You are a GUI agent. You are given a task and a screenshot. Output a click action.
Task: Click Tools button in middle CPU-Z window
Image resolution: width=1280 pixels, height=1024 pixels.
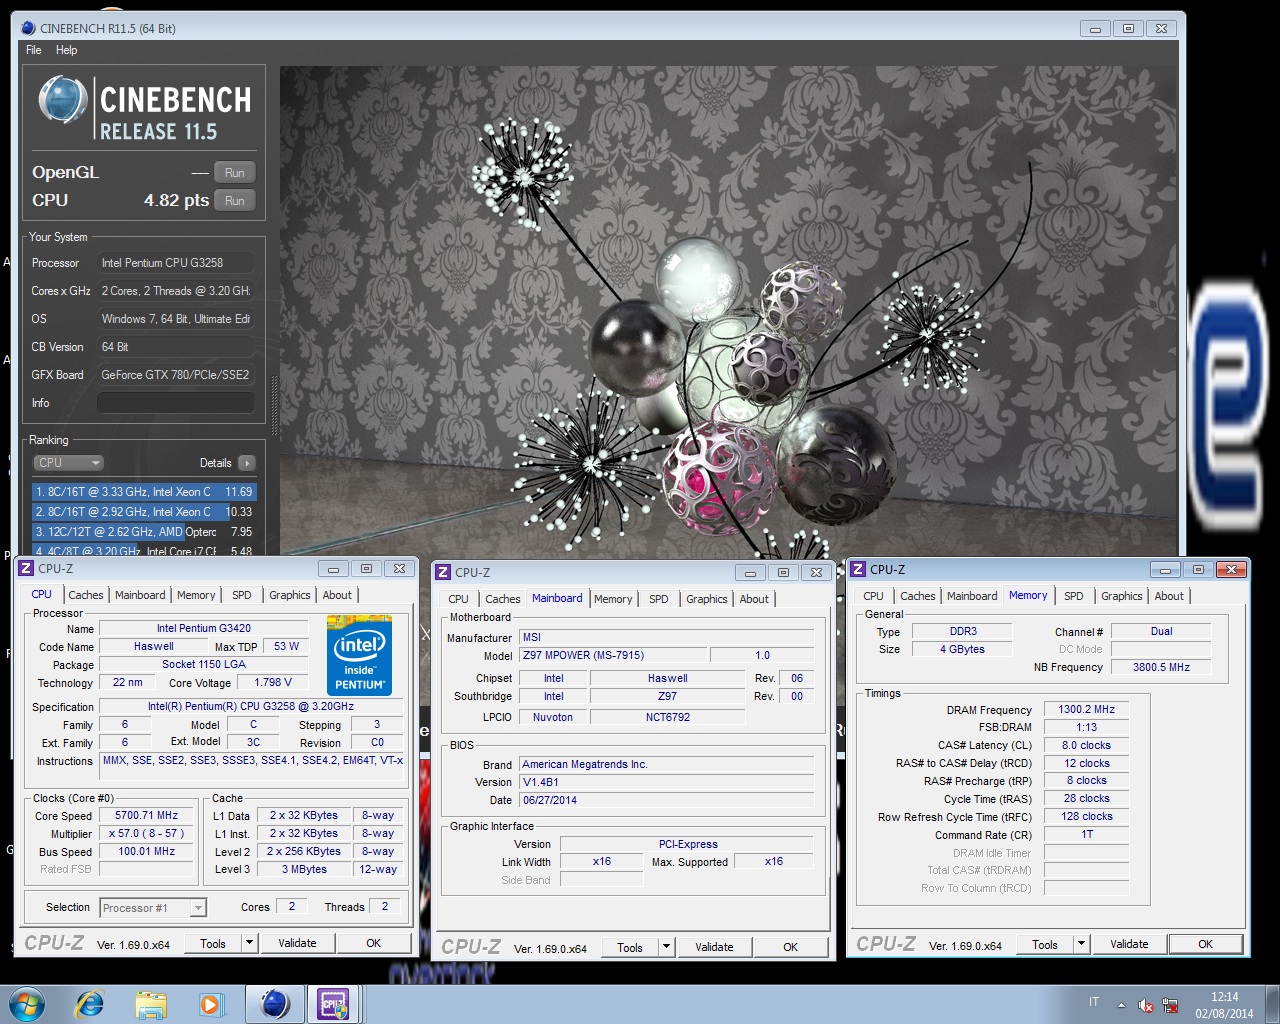coord(630,947)
